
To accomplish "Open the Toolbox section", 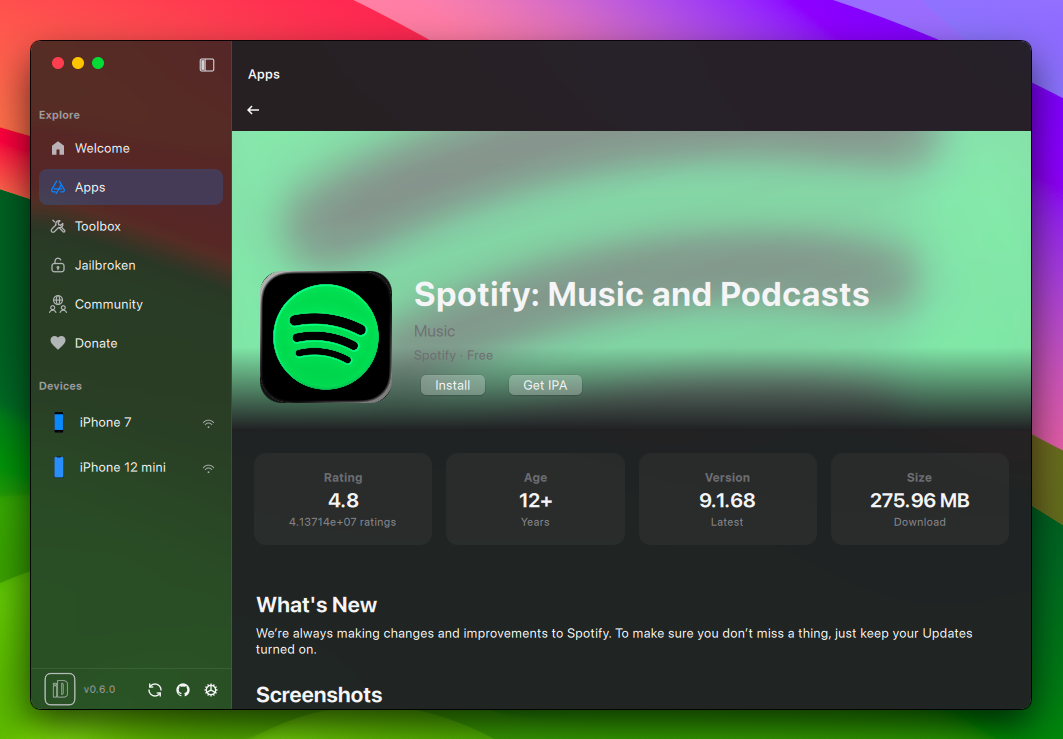I will click(x=131, y=226).
